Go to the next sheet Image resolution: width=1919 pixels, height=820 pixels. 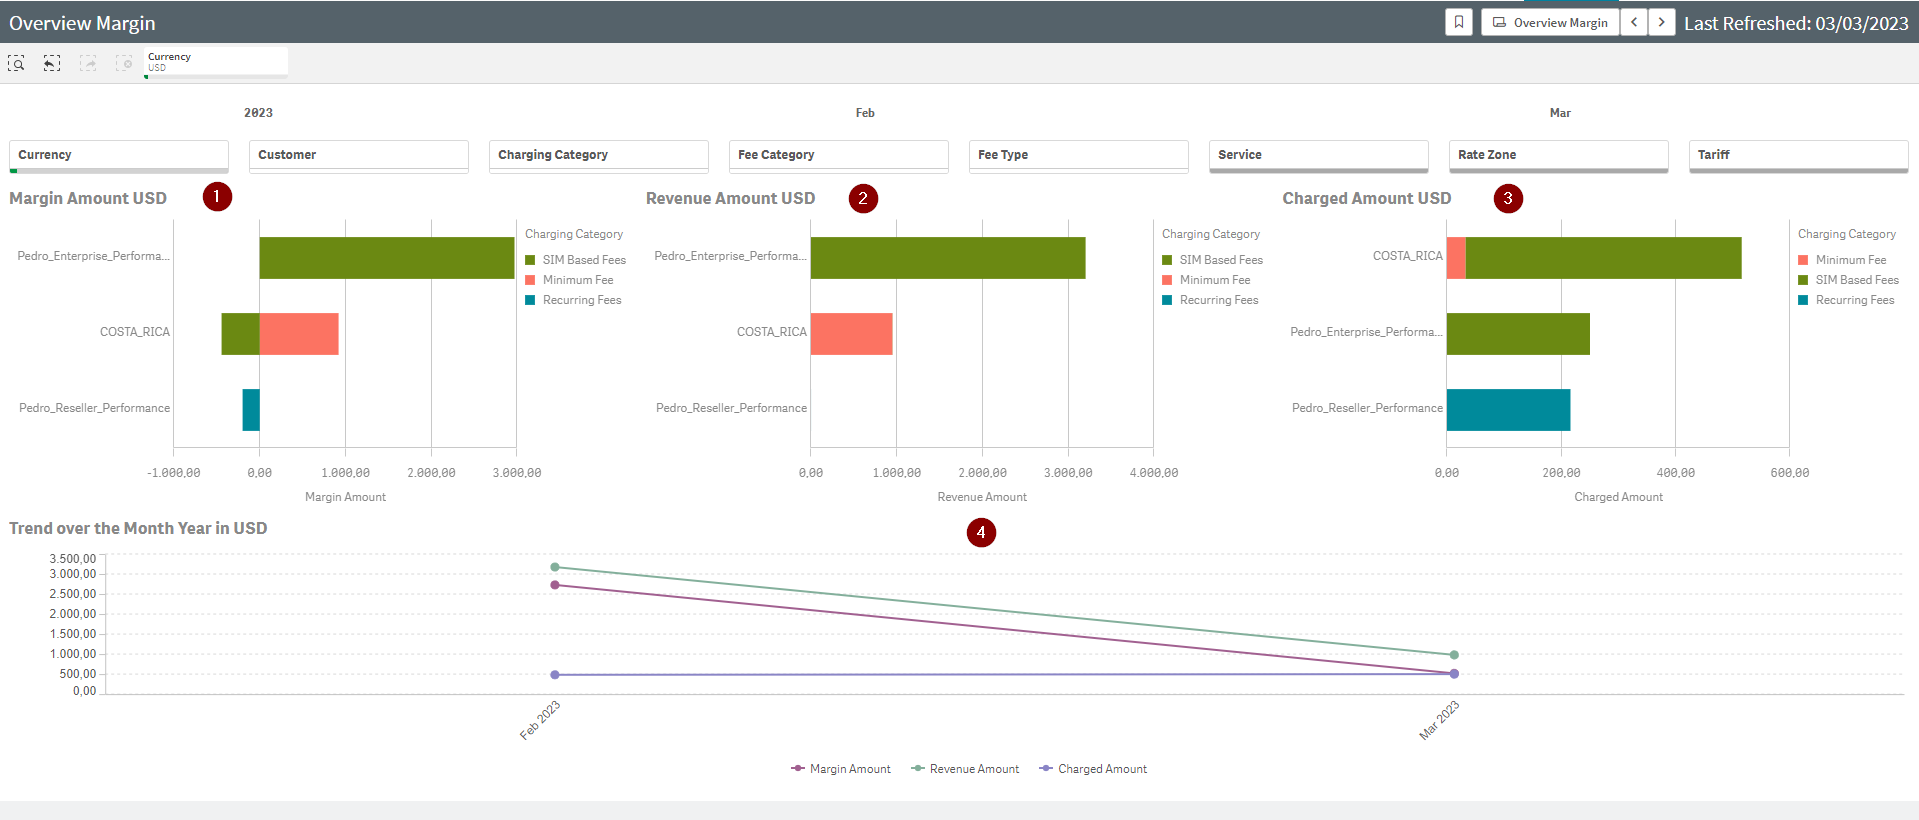(x=1662, y=22)
